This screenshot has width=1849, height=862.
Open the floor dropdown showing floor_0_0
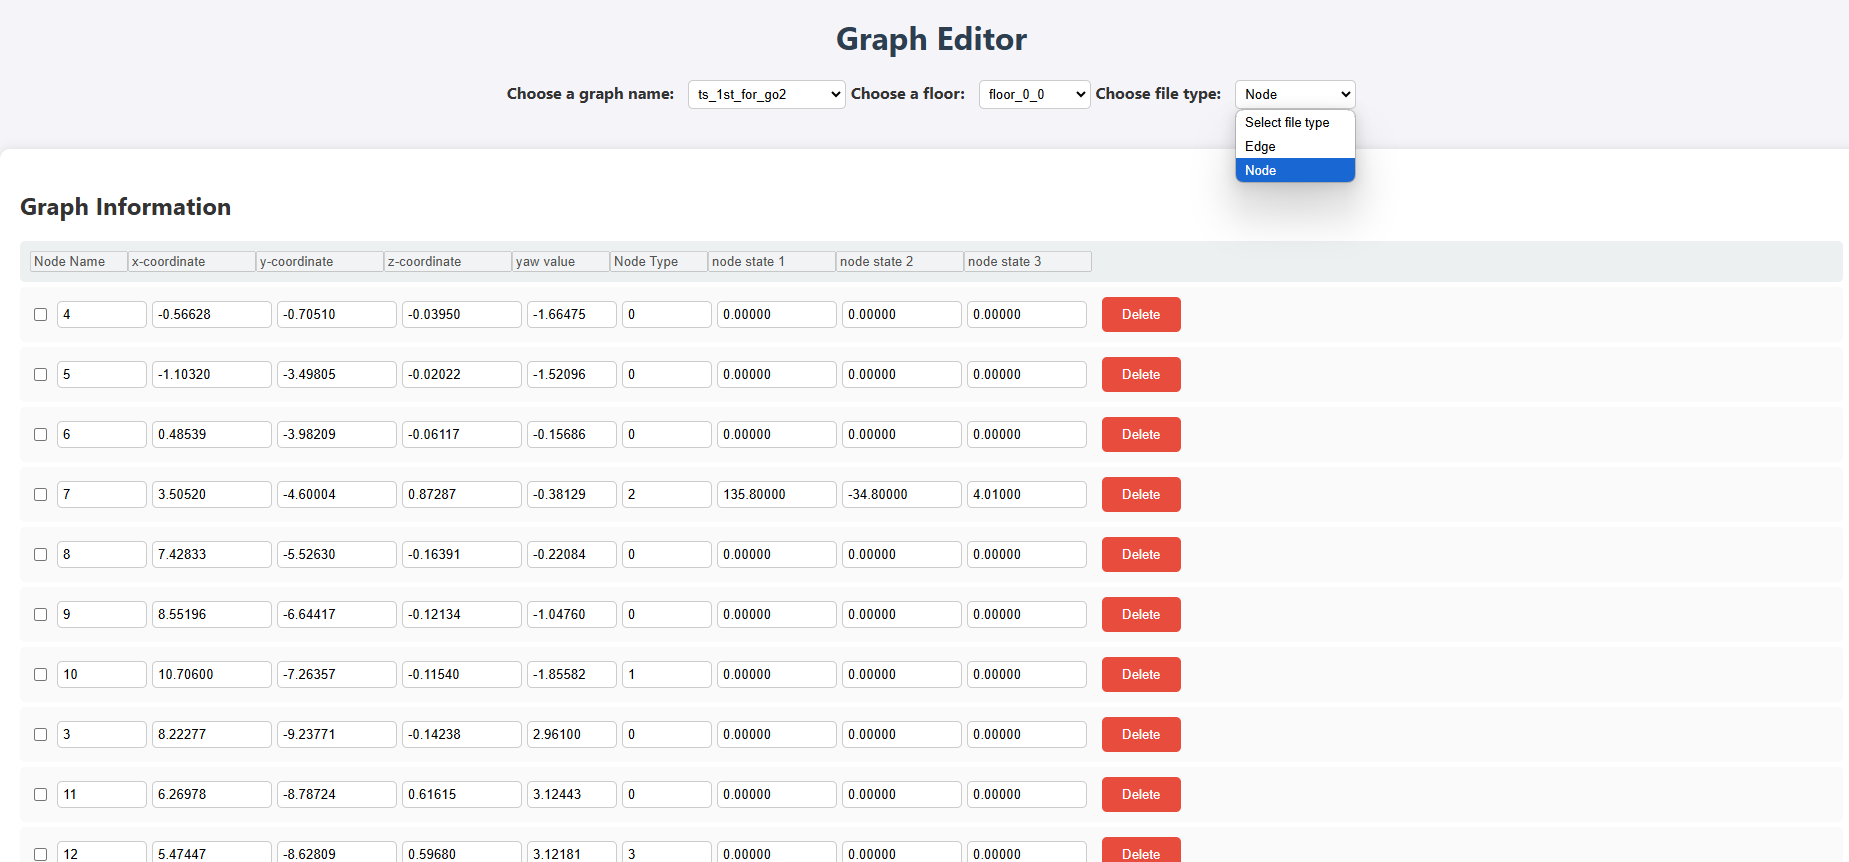(1034, 94)
